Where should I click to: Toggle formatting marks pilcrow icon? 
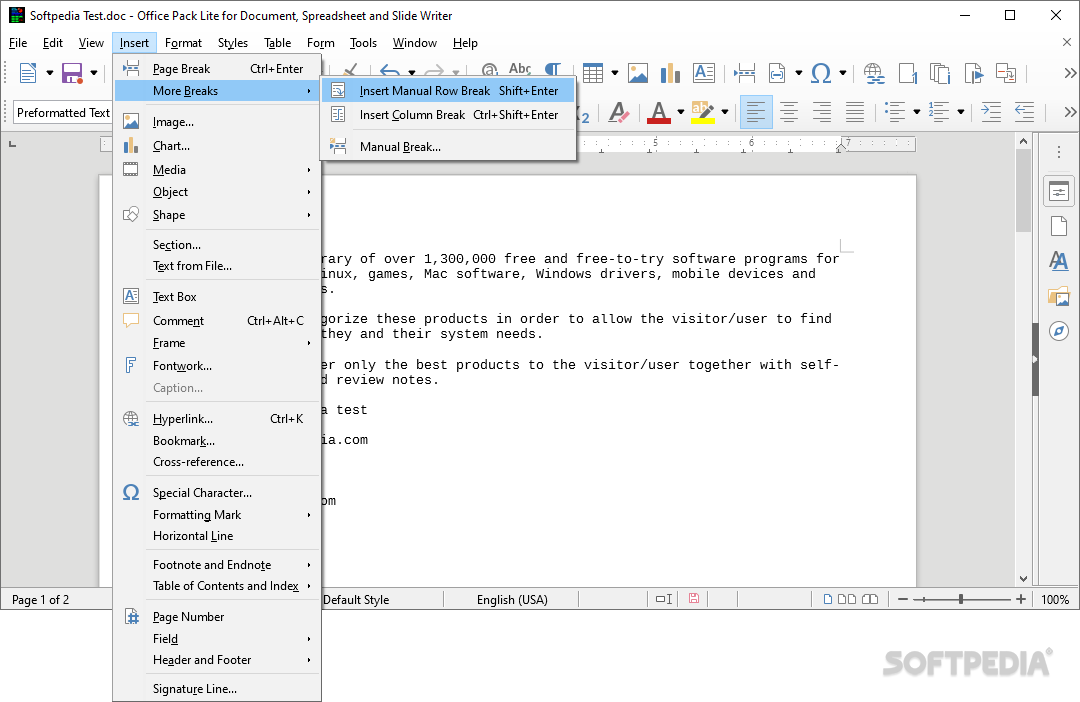click(x=553, y=69)
